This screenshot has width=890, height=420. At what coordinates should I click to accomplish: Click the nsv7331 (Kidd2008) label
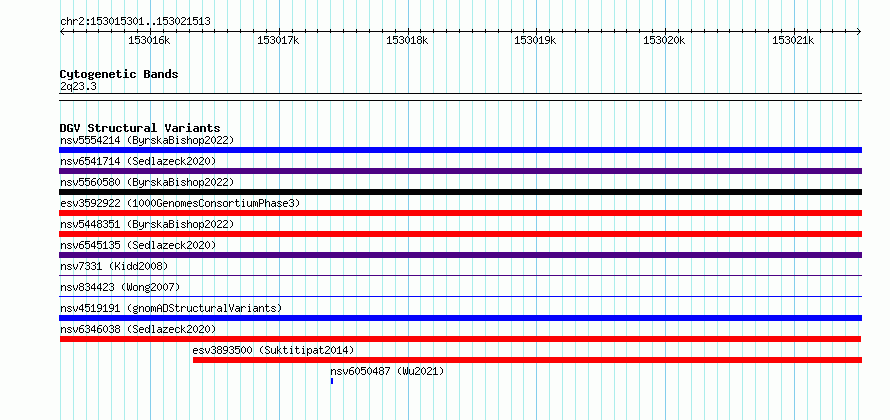114,266
